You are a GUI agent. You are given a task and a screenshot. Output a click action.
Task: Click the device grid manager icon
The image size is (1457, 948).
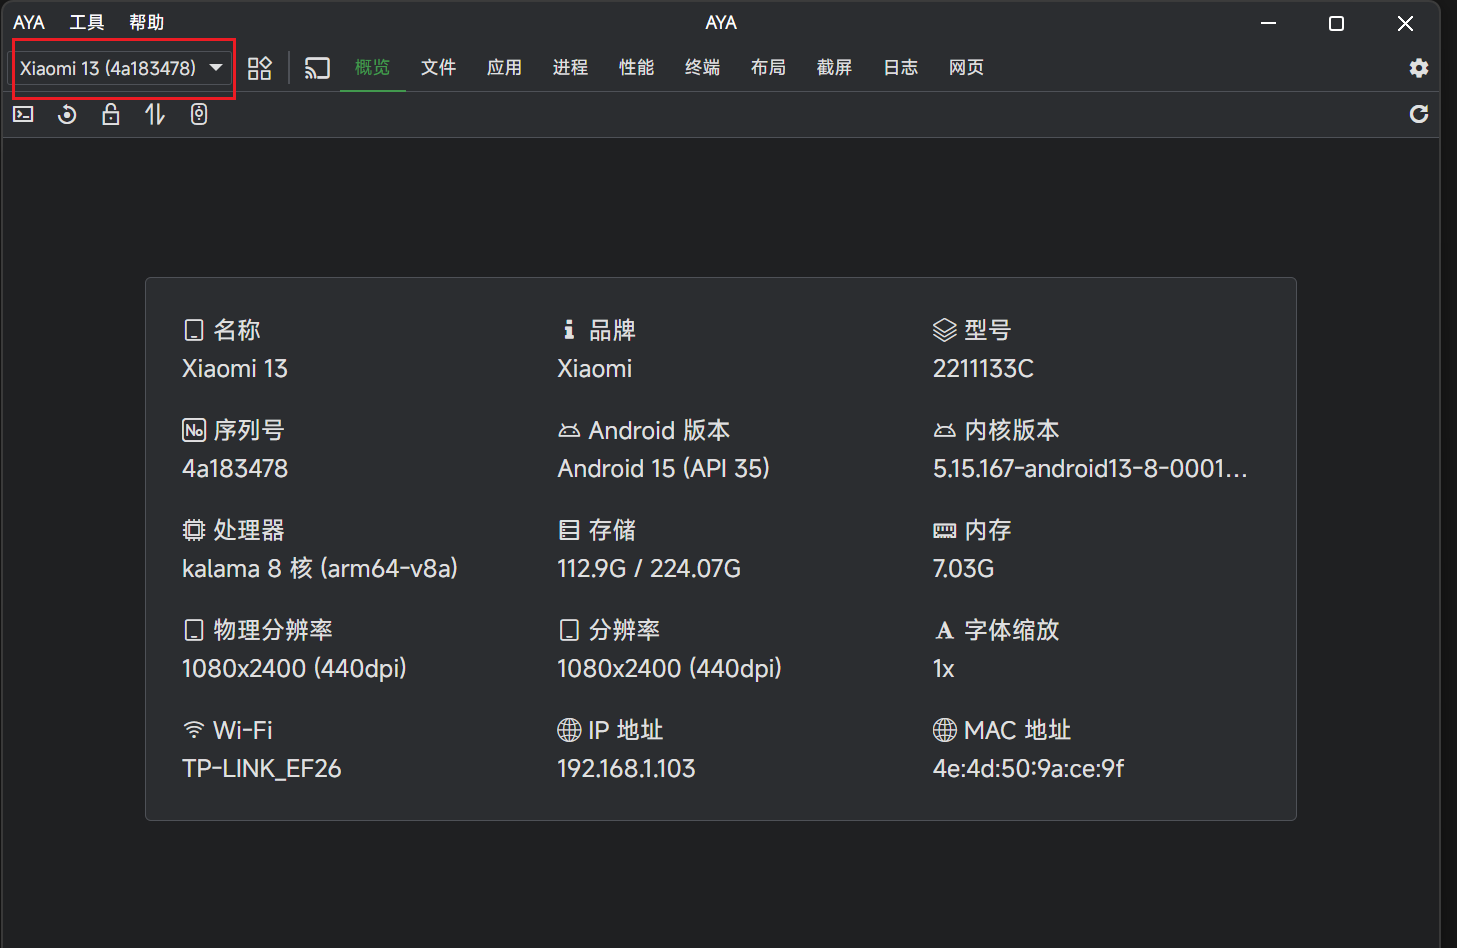259,67
